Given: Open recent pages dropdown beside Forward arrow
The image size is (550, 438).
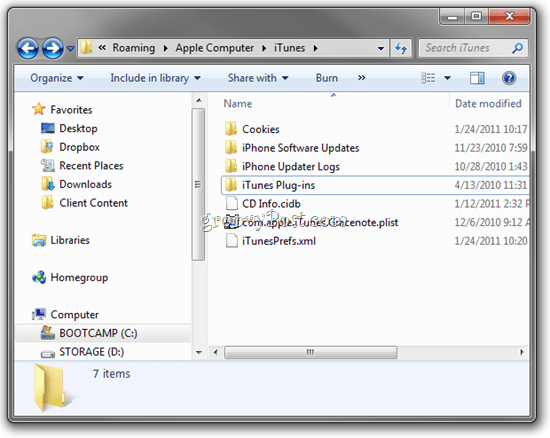Looking at the screenshot, I should (71, 48).
